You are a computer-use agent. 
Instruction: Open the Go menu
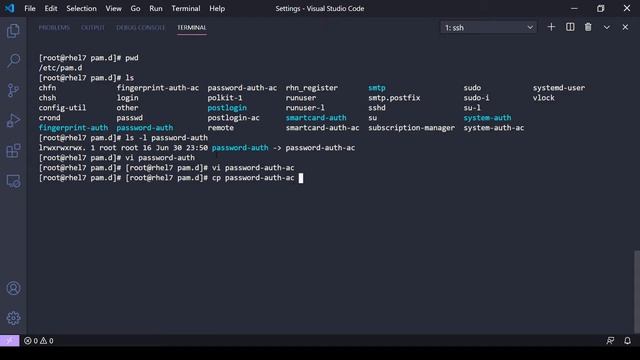click(135, 8)
